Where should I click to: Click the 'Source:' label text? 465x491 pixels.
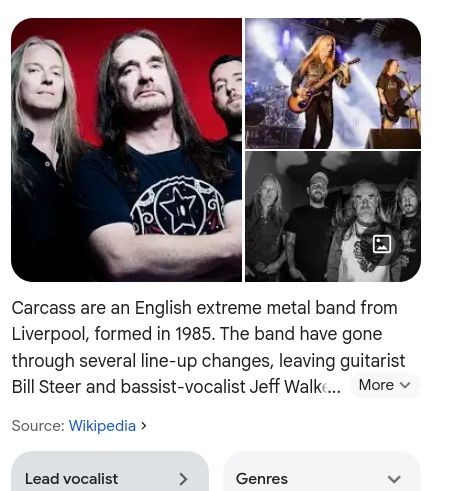(38, 426)
